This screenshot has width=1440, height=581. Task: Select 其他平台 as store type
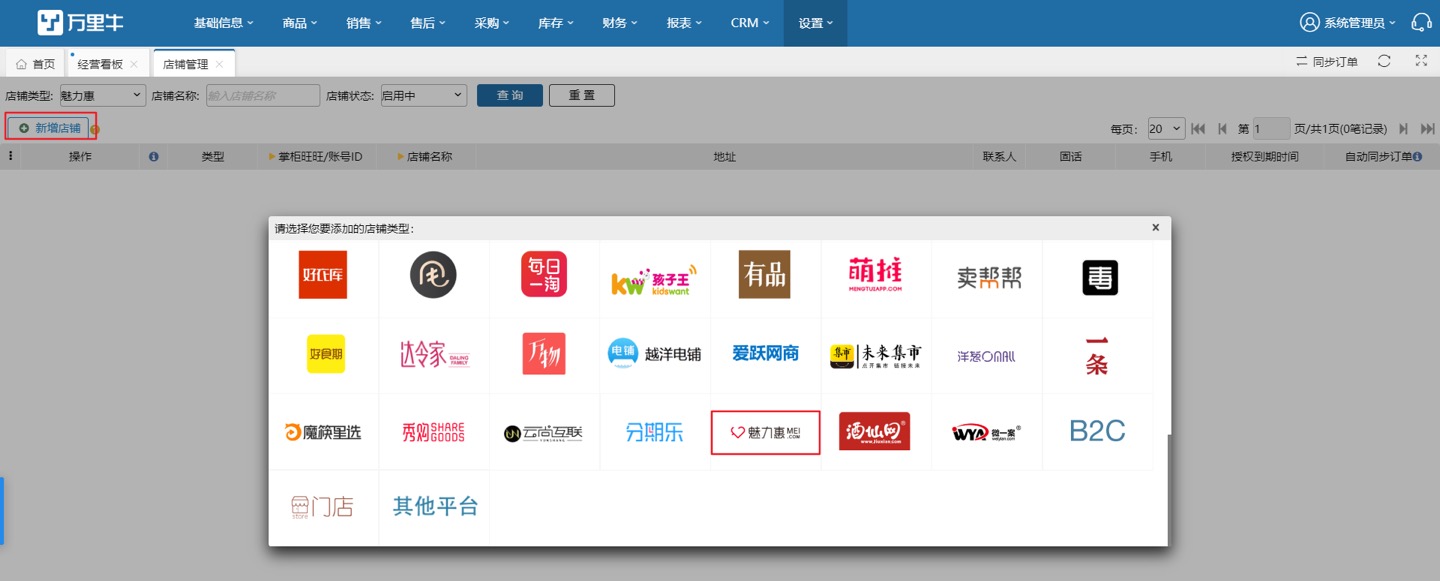coord(435,506)
